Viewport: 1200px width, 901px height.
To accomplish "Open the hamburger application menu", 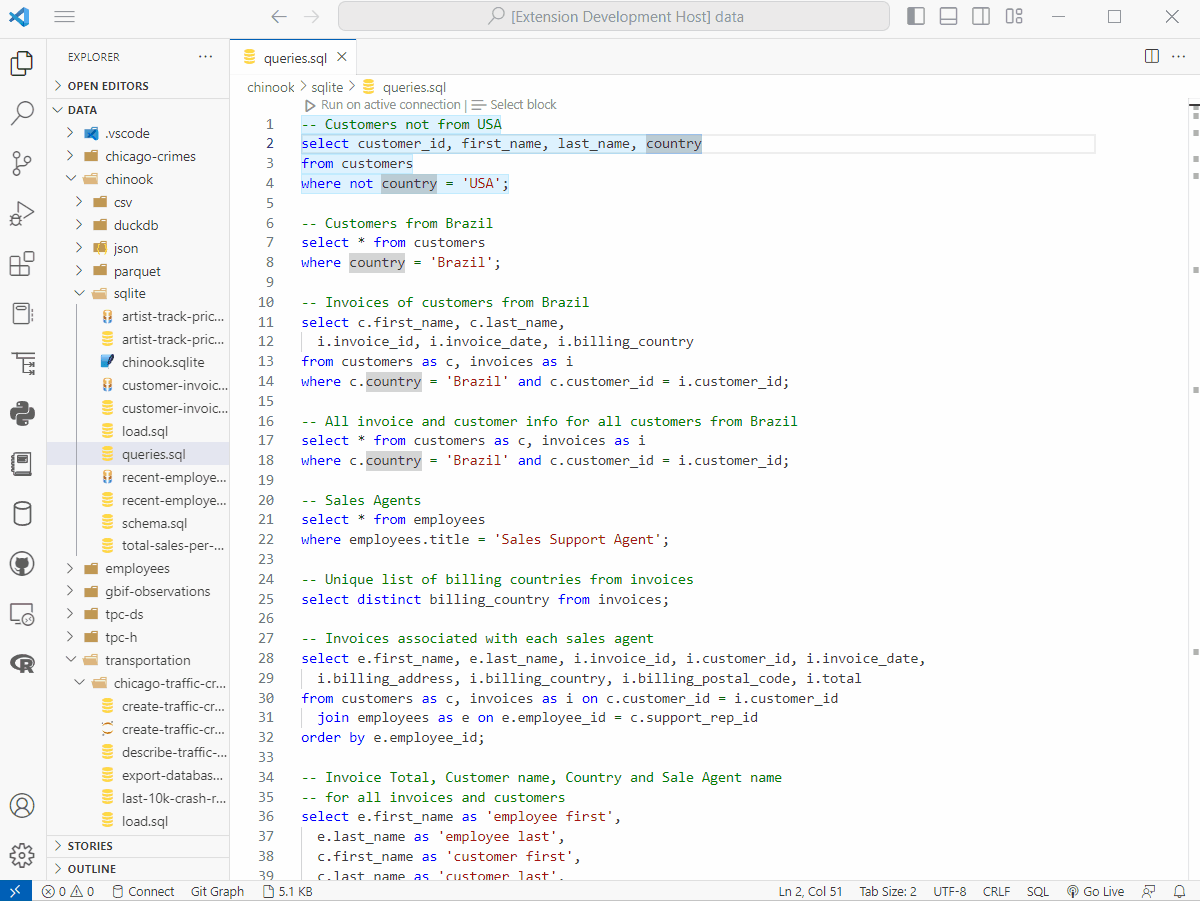I will tap(65, 17).
